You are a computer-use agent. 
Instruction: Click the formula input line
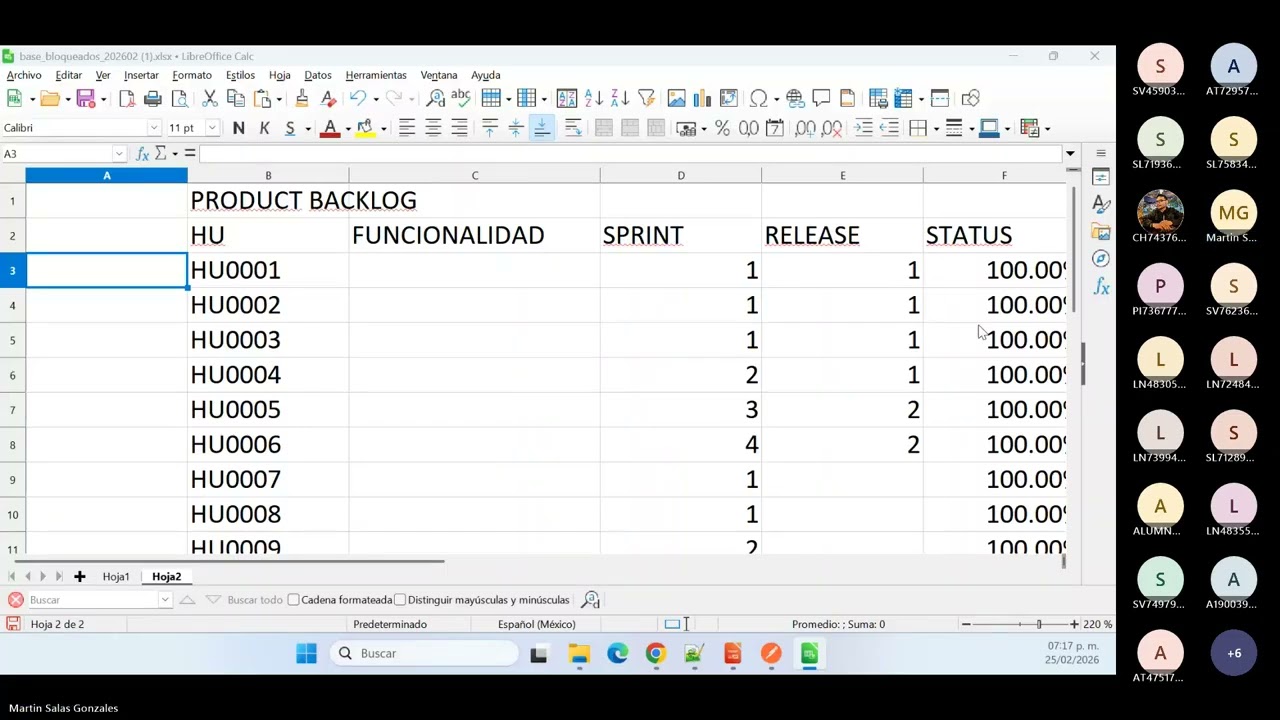click(630, 154)
